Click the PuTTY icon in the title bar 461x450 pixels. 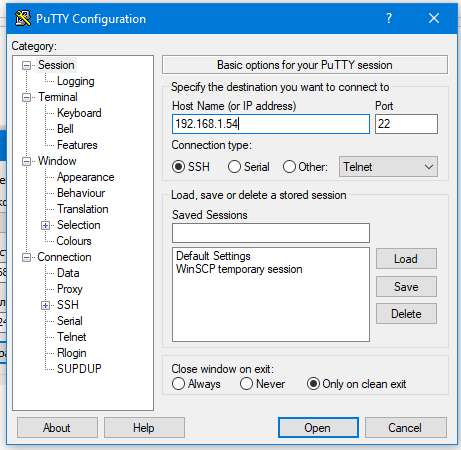pos(23,18)
